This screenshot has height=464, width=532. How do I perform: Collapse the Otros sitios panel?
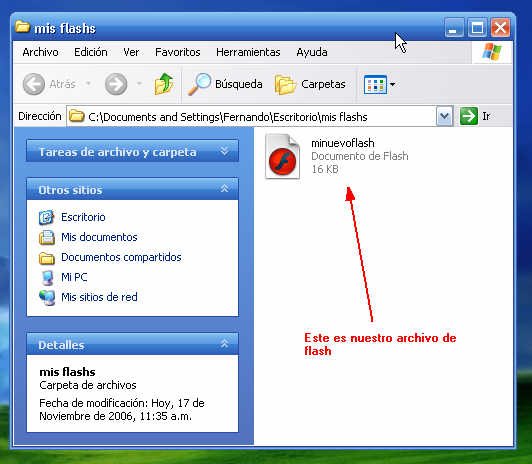click(x=224, y=189)
